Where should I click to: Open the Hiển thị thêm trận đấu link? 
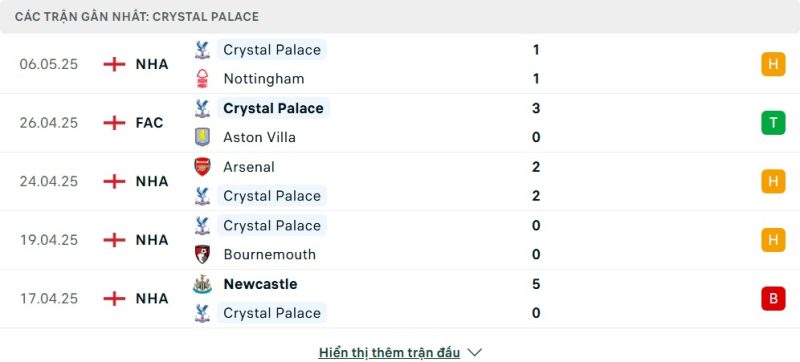click(x=389, y=352)
